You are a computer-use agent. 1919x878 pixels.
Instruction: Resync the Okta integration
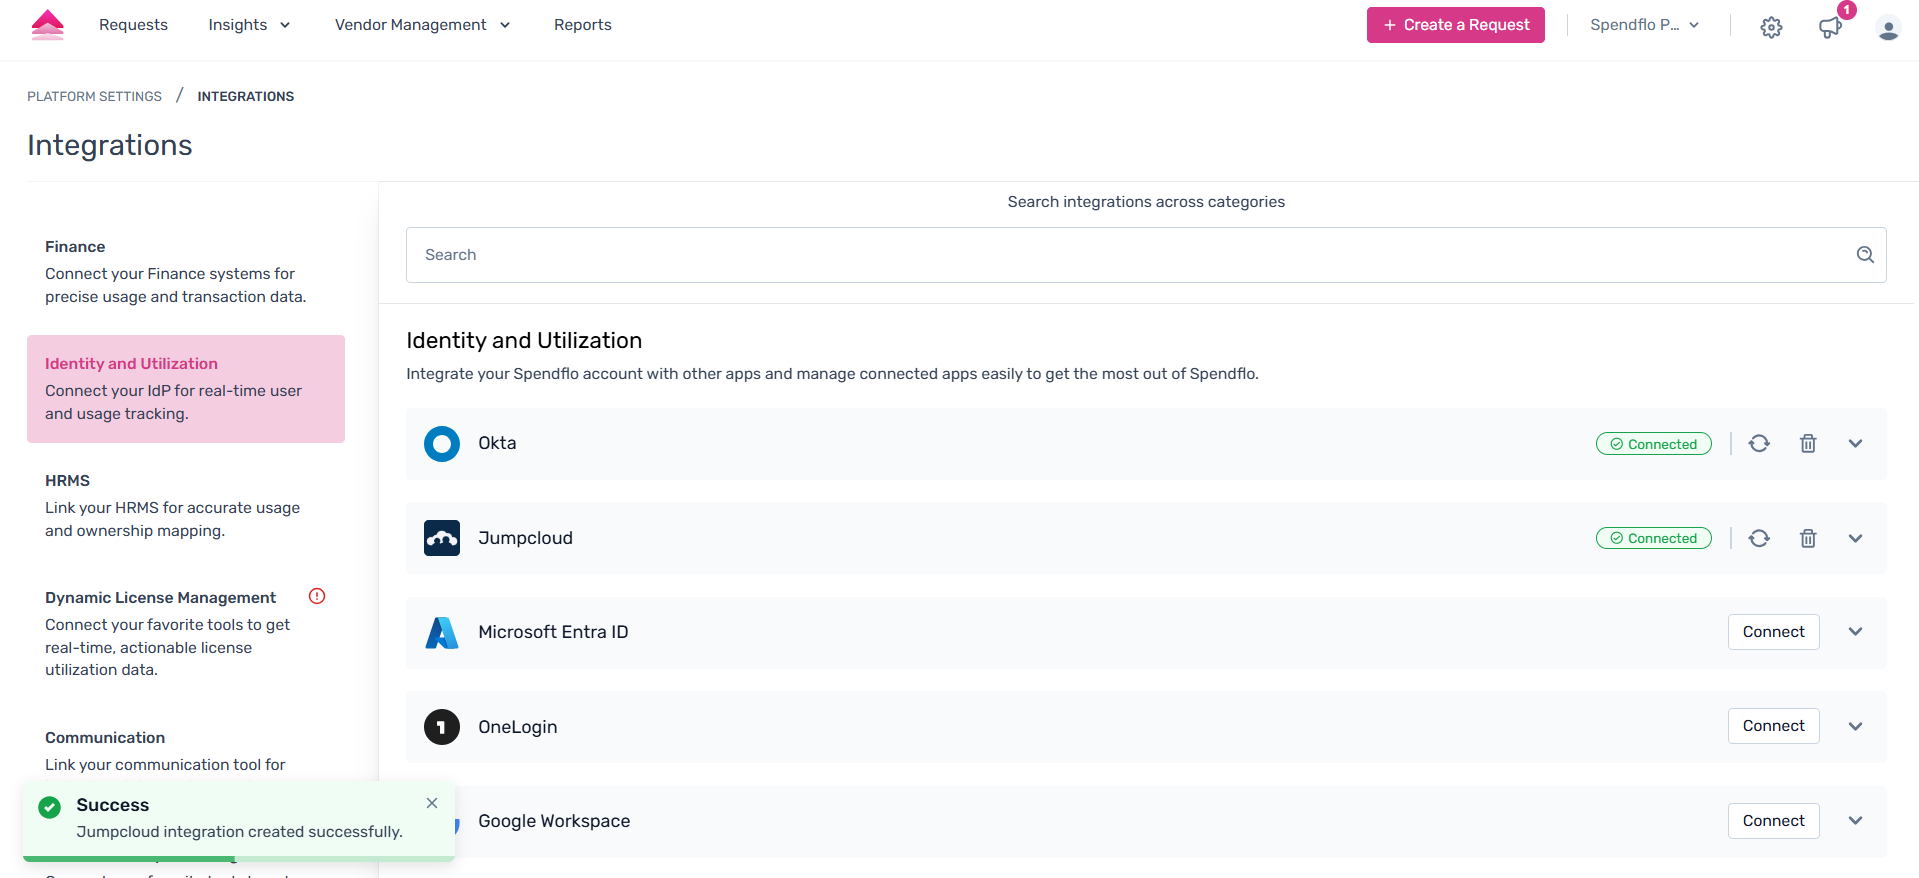point(1759,444)
